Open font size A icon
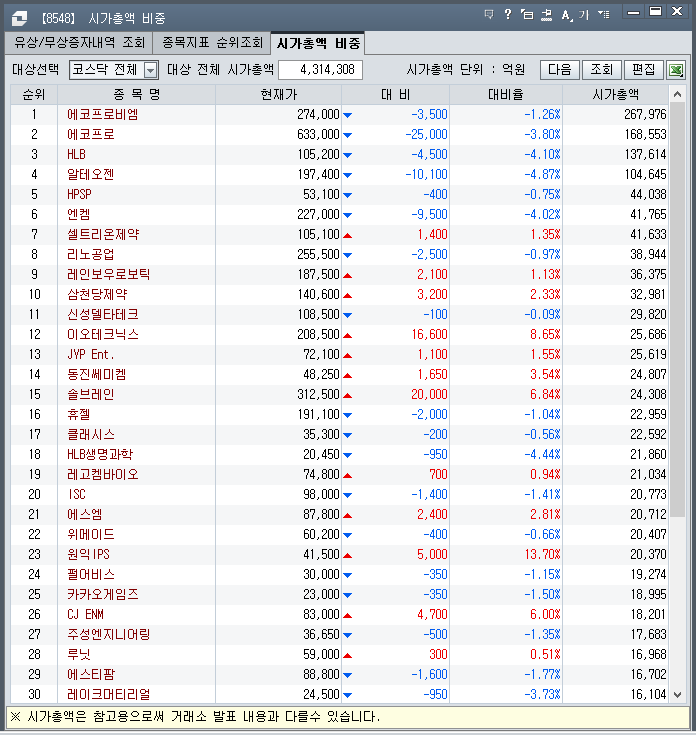This screenshot has height=735, width=696. [x=567, y=15]
